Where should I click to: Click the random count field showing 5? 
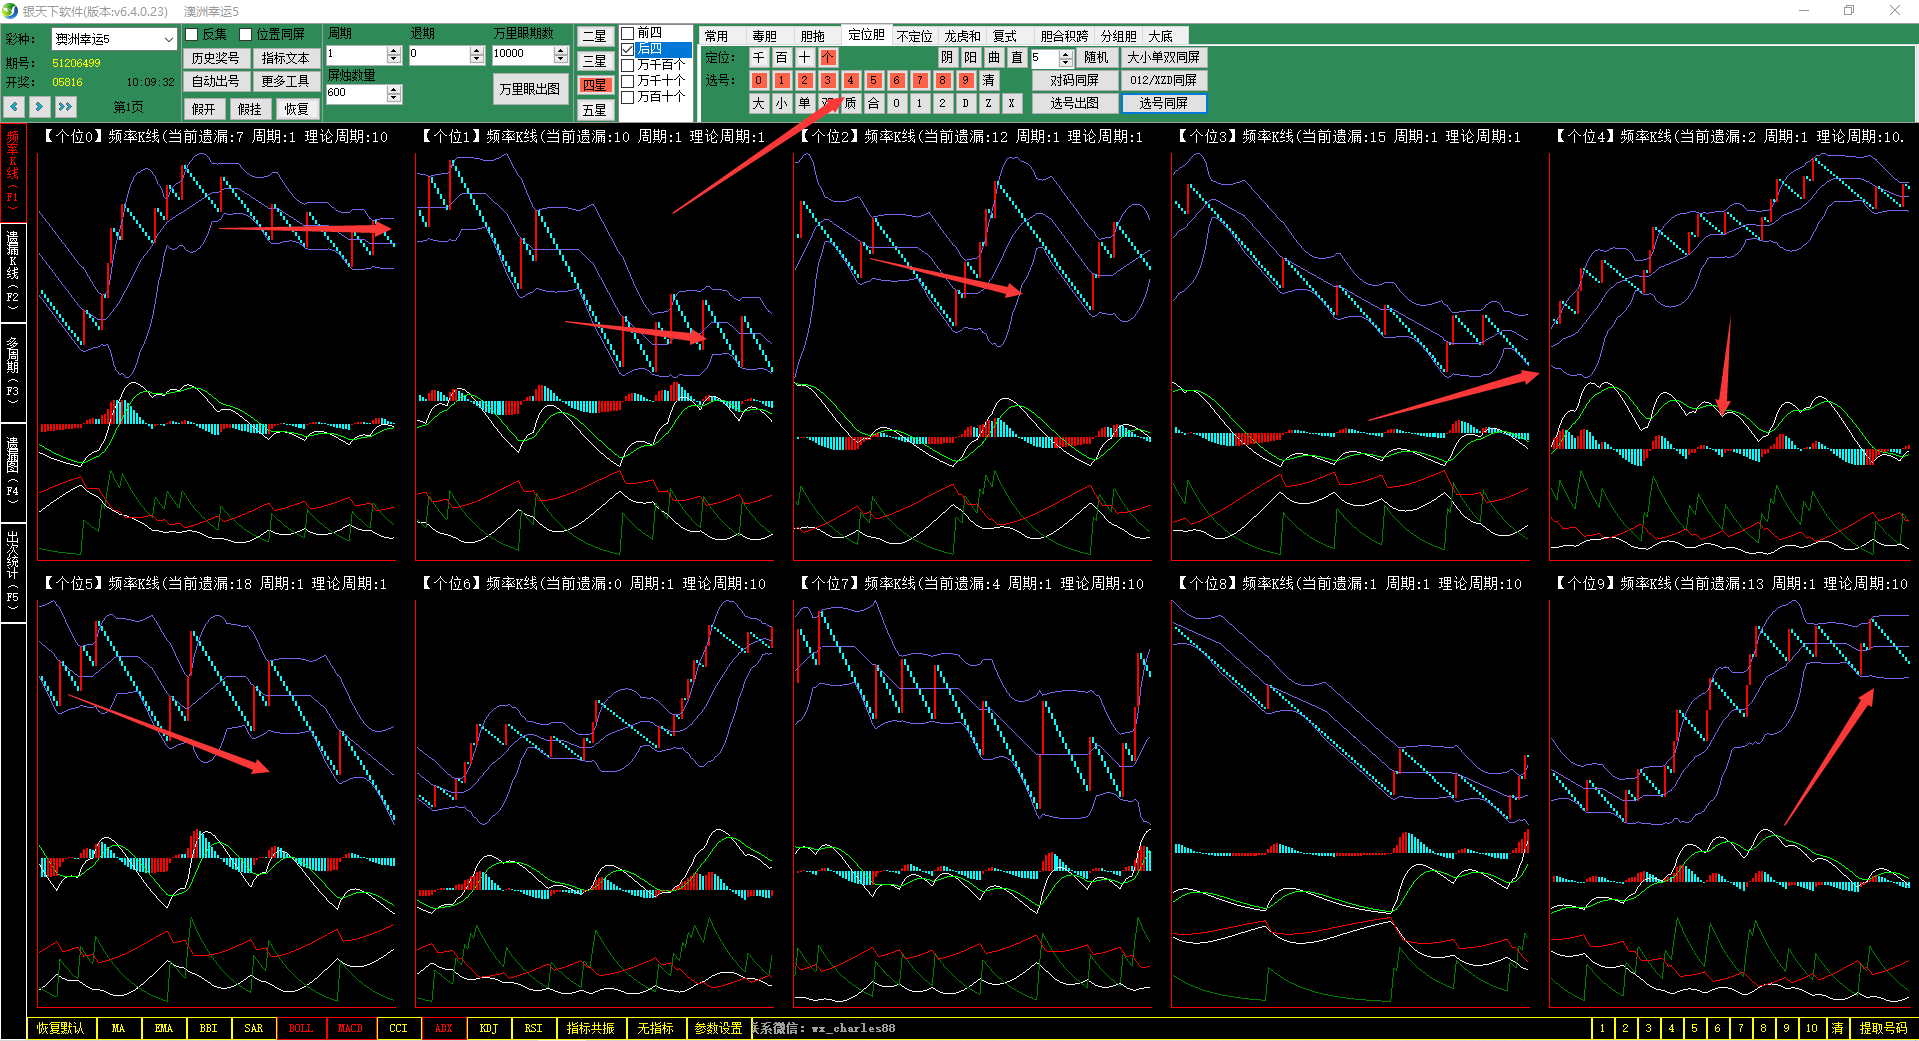click(x=1044, y=58)
